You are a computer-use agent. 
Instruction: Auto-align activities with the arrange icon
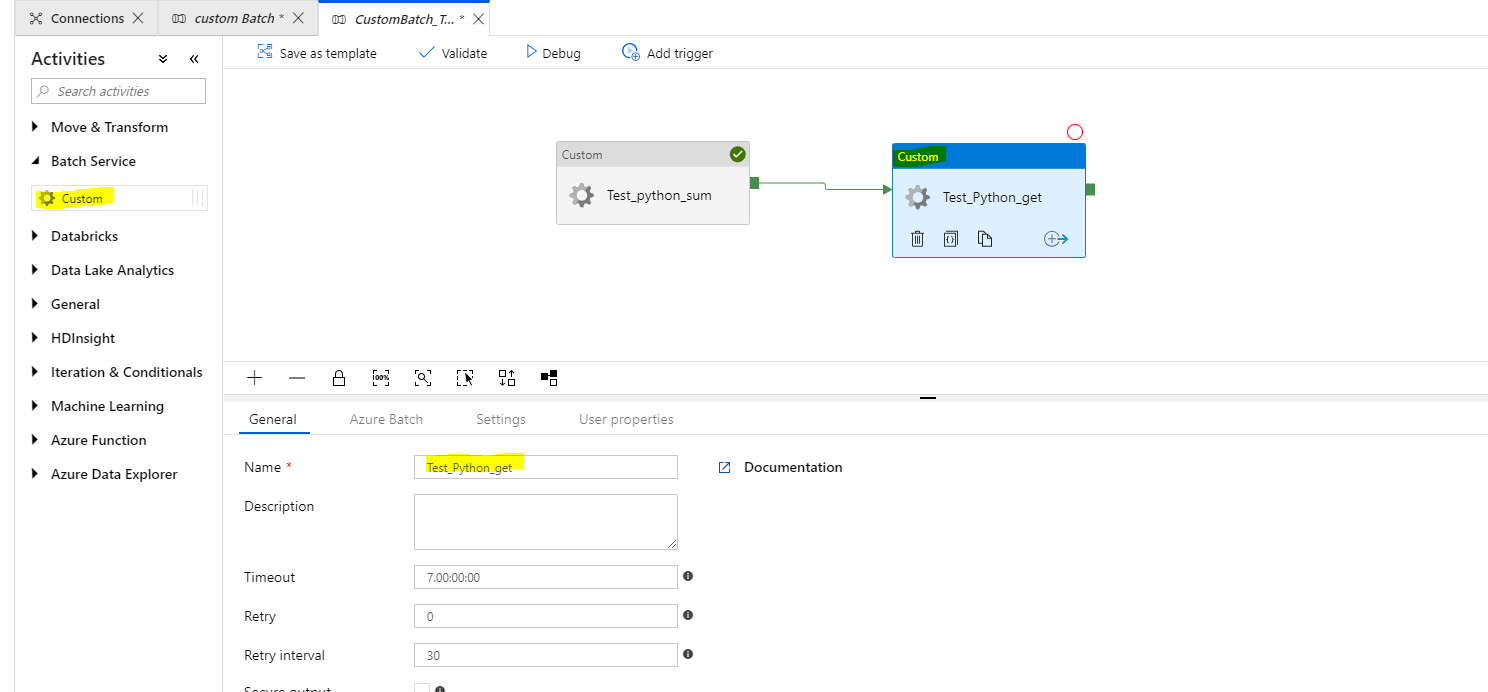pyautogui.click(x=507, y=377)
